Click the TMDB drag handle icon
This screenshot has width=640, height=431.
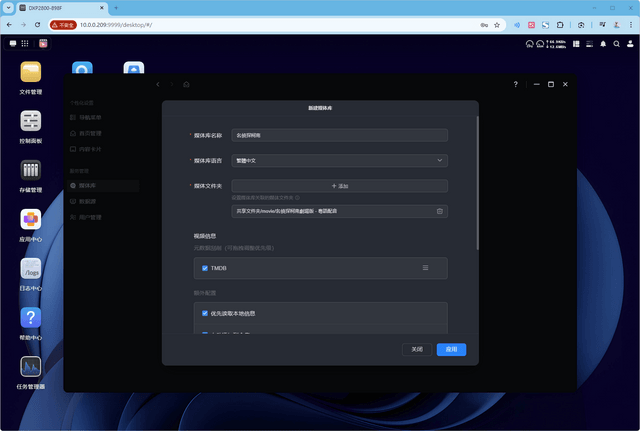425,268
